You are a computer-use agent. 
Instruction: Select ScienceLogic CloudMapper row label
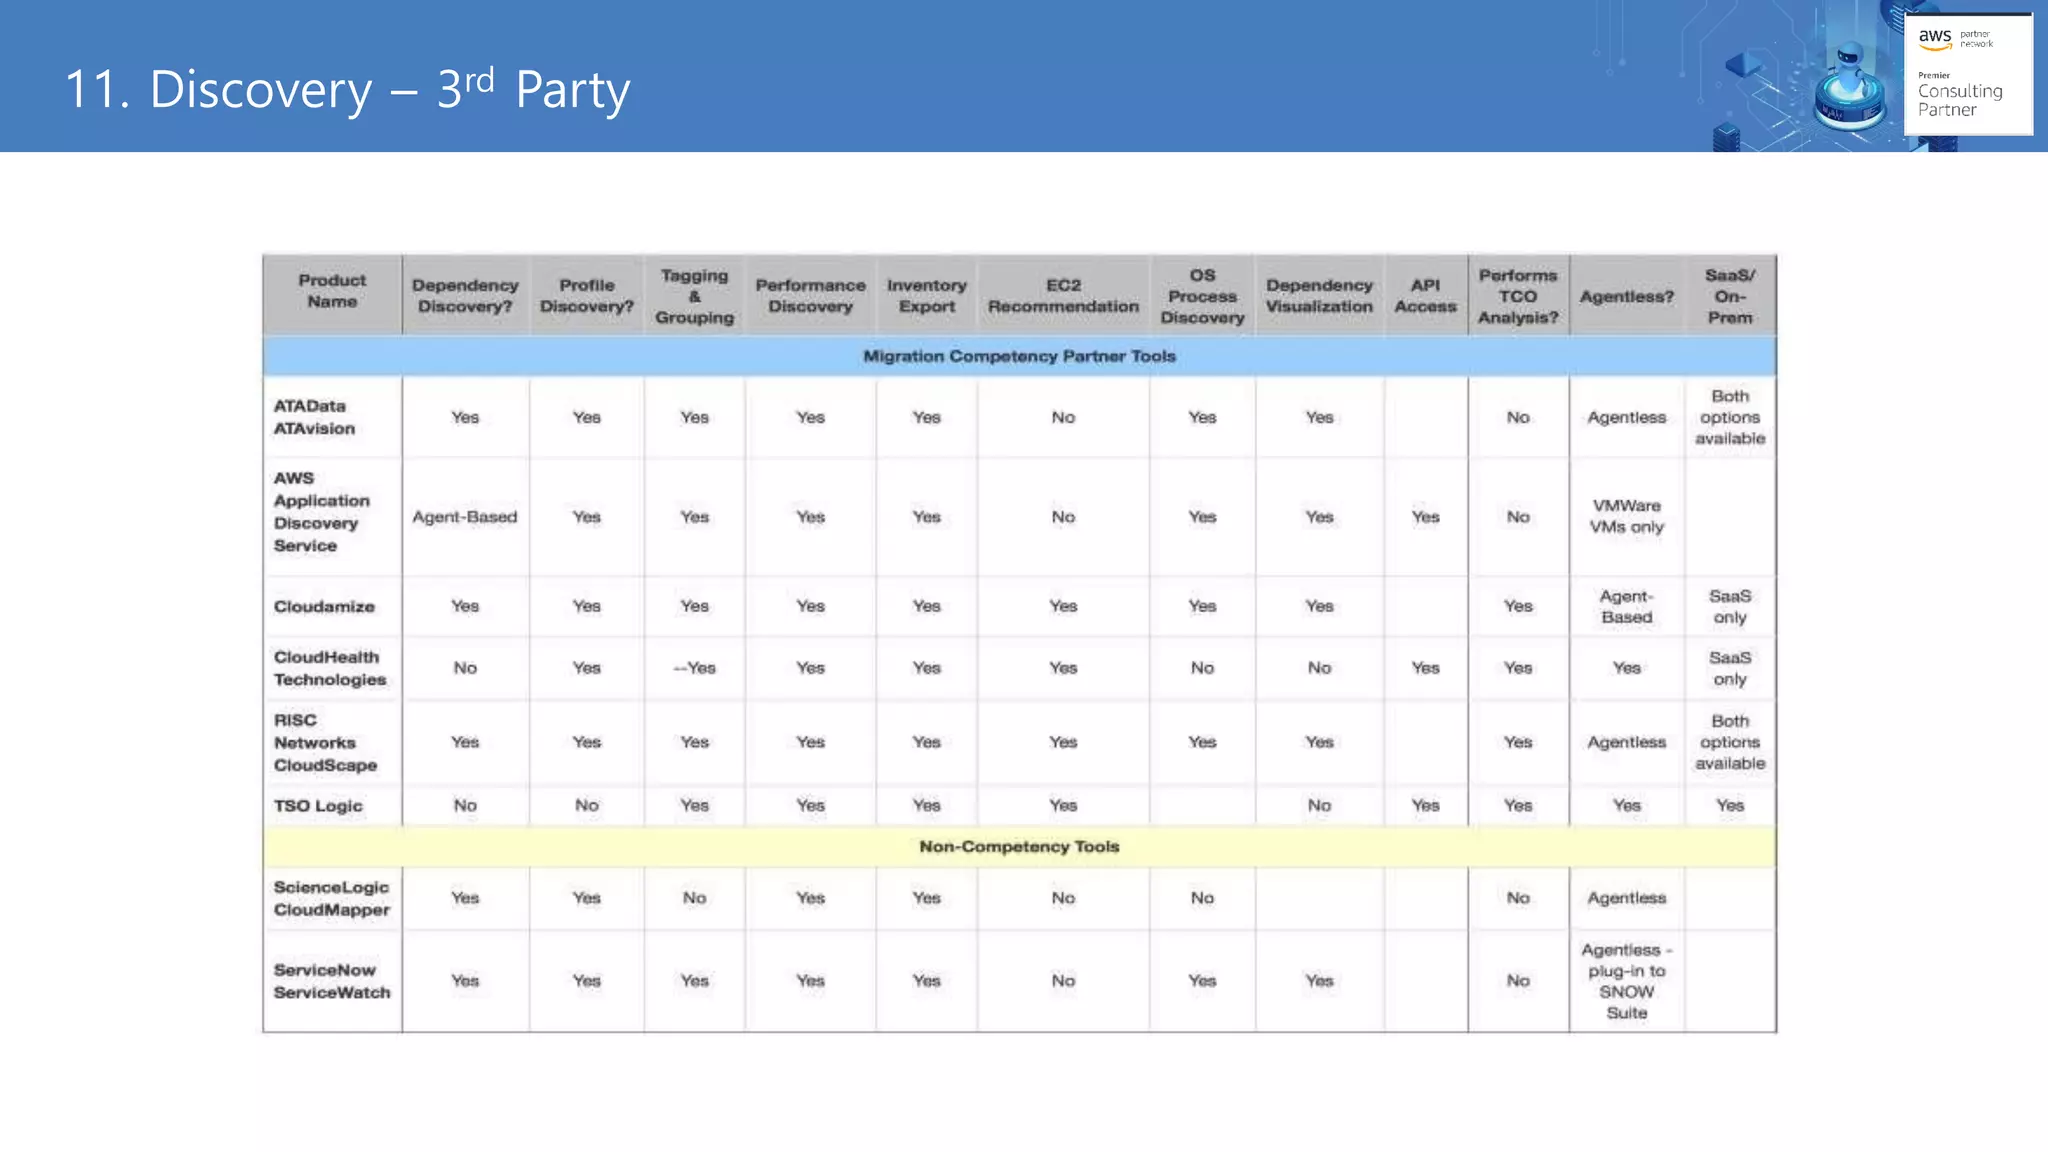(x=331, y=898)
